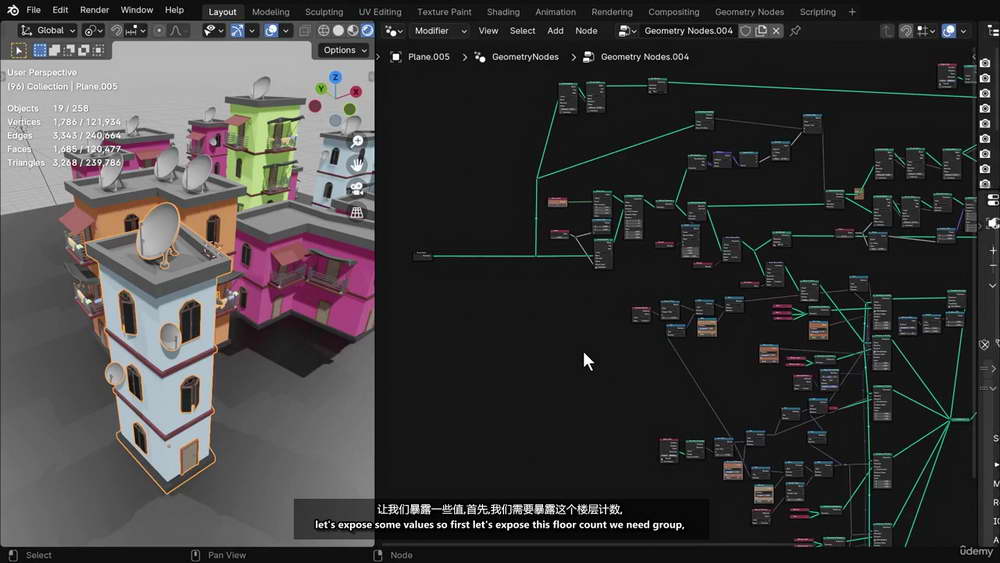Open the pivot point dropdown
The width and height of the screenshot is (1000, 563).
coord(93,31)
